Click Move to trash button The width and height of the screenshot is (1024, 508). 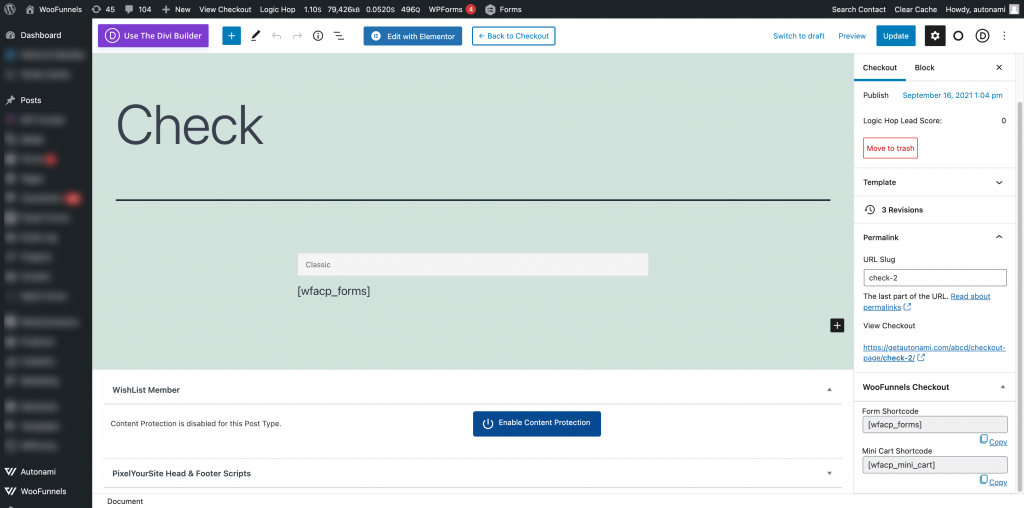890,148
